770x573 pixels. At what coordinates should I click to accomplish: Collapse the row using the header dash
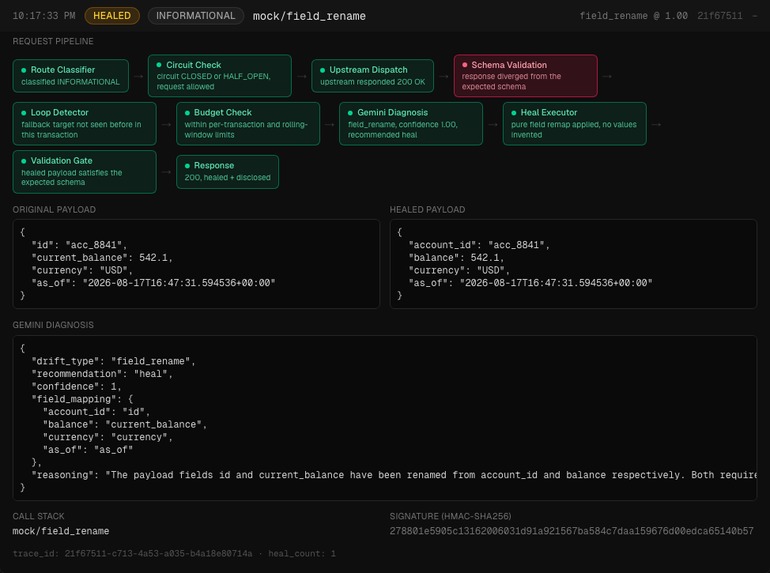click(754, 16)
